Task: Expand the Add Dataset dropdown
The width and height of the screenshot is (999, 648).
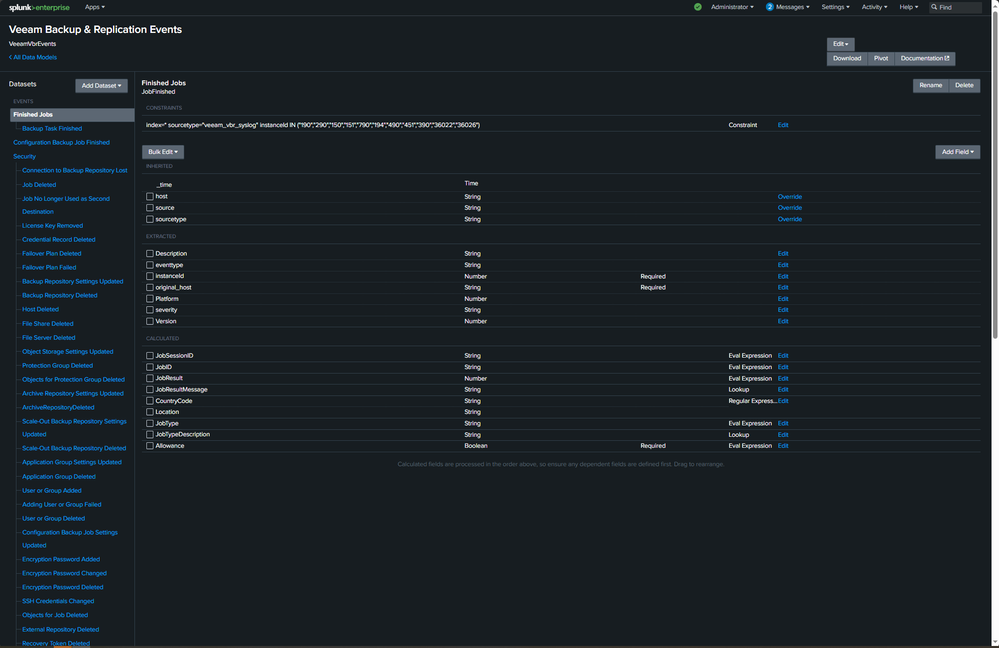Action: pos(101,85)
